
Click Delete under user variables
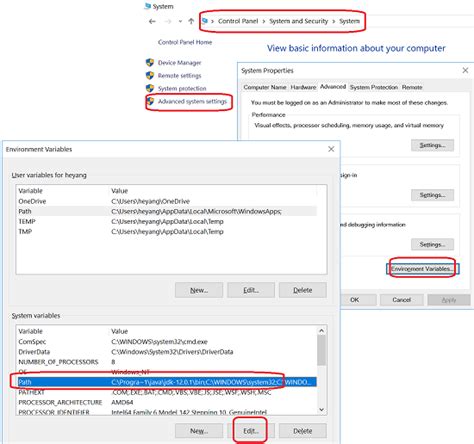303,290
